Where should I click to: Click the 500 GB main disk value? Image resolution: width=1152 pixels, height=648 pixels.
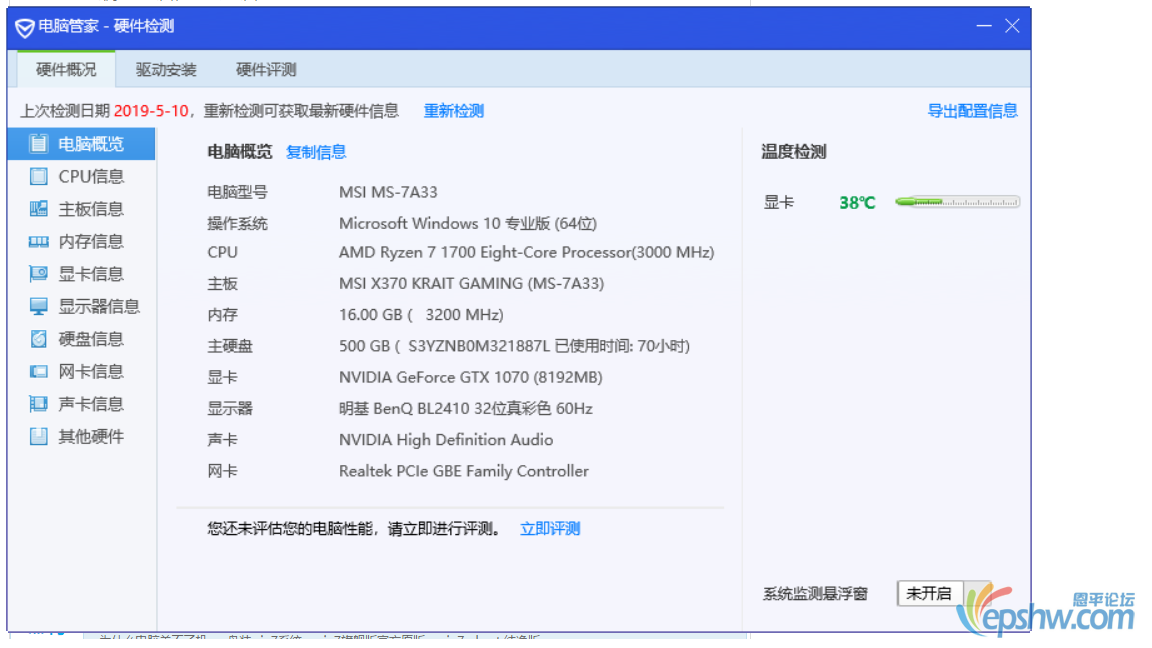point(514,346)
